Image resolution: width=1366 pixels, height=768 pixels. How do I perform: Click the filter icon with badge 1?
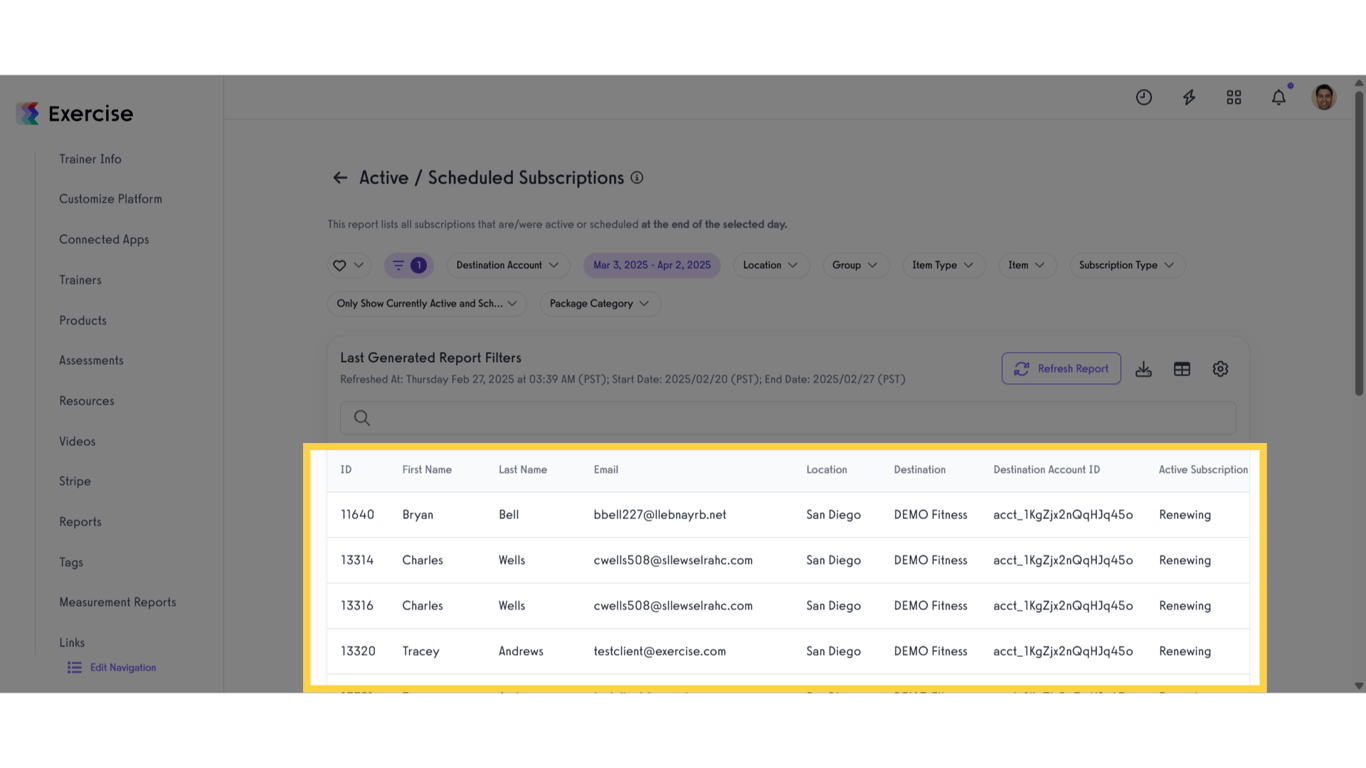408,265
